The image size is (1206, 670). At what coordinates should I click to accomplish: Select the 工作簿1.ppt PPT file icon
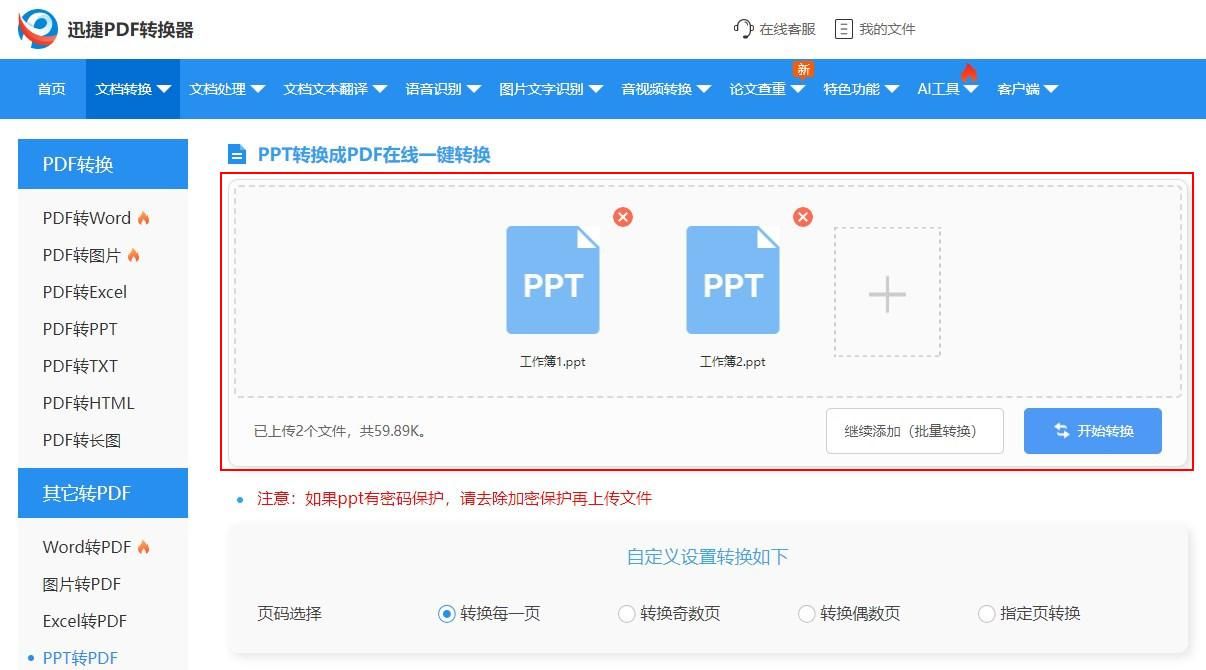[553, 280]
